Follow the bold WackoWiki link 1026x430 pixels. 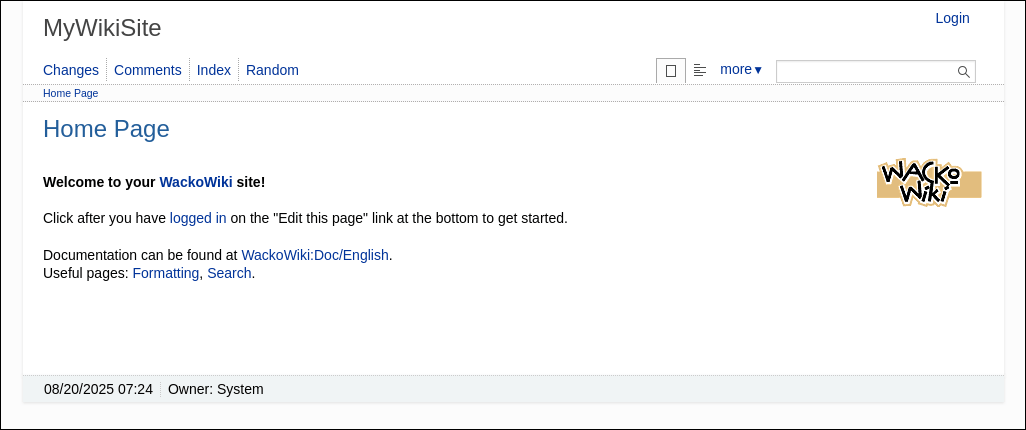[196, 182]
